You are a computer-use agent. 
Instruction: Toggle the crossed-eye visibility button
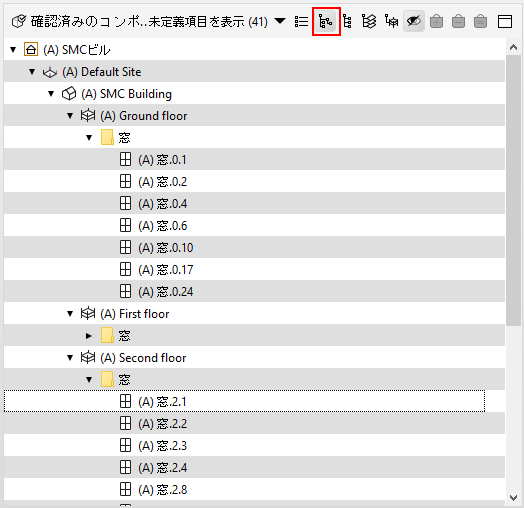414,22
